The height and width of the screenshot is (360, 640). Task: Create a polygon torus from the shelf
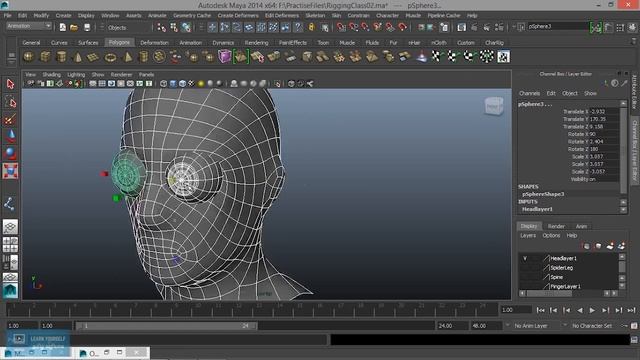click(x=110, y=57)
